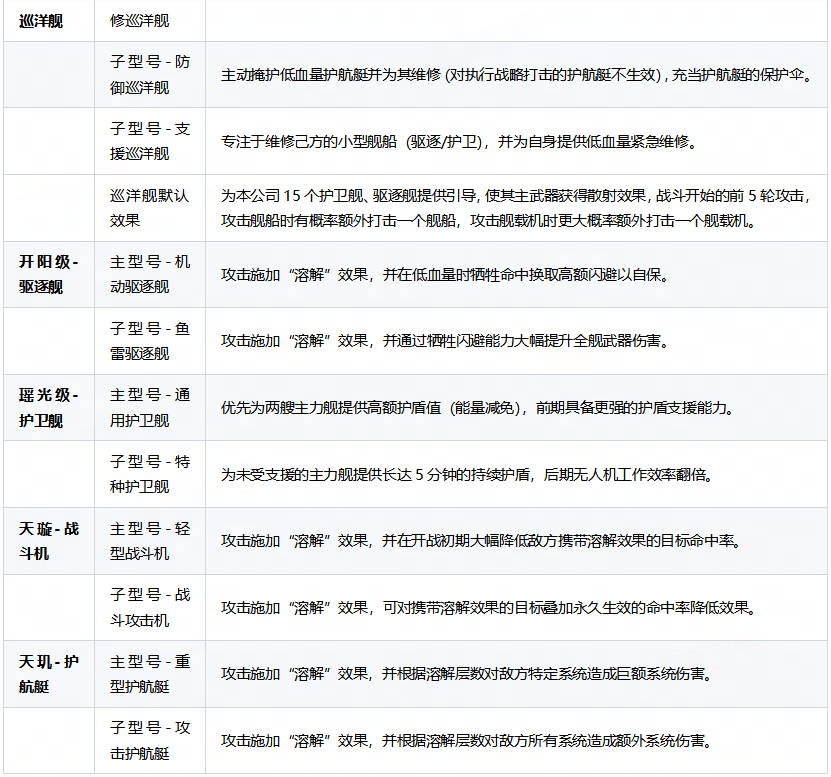Select the 修巡洋舰 cell
This screenshot has height=777, width=831.
point(140,21)
